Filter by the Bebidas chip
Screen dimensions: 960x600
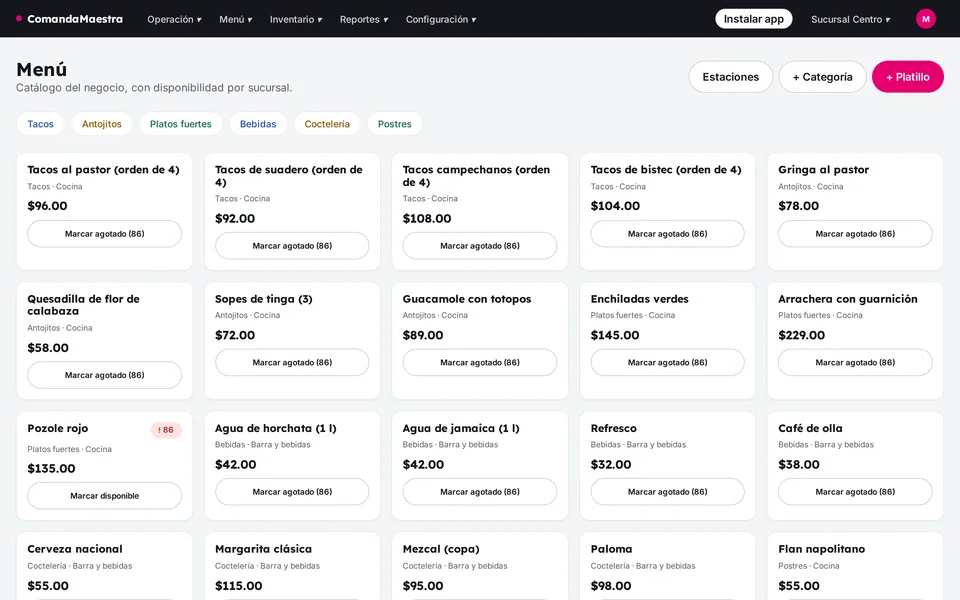coord(258,124)
